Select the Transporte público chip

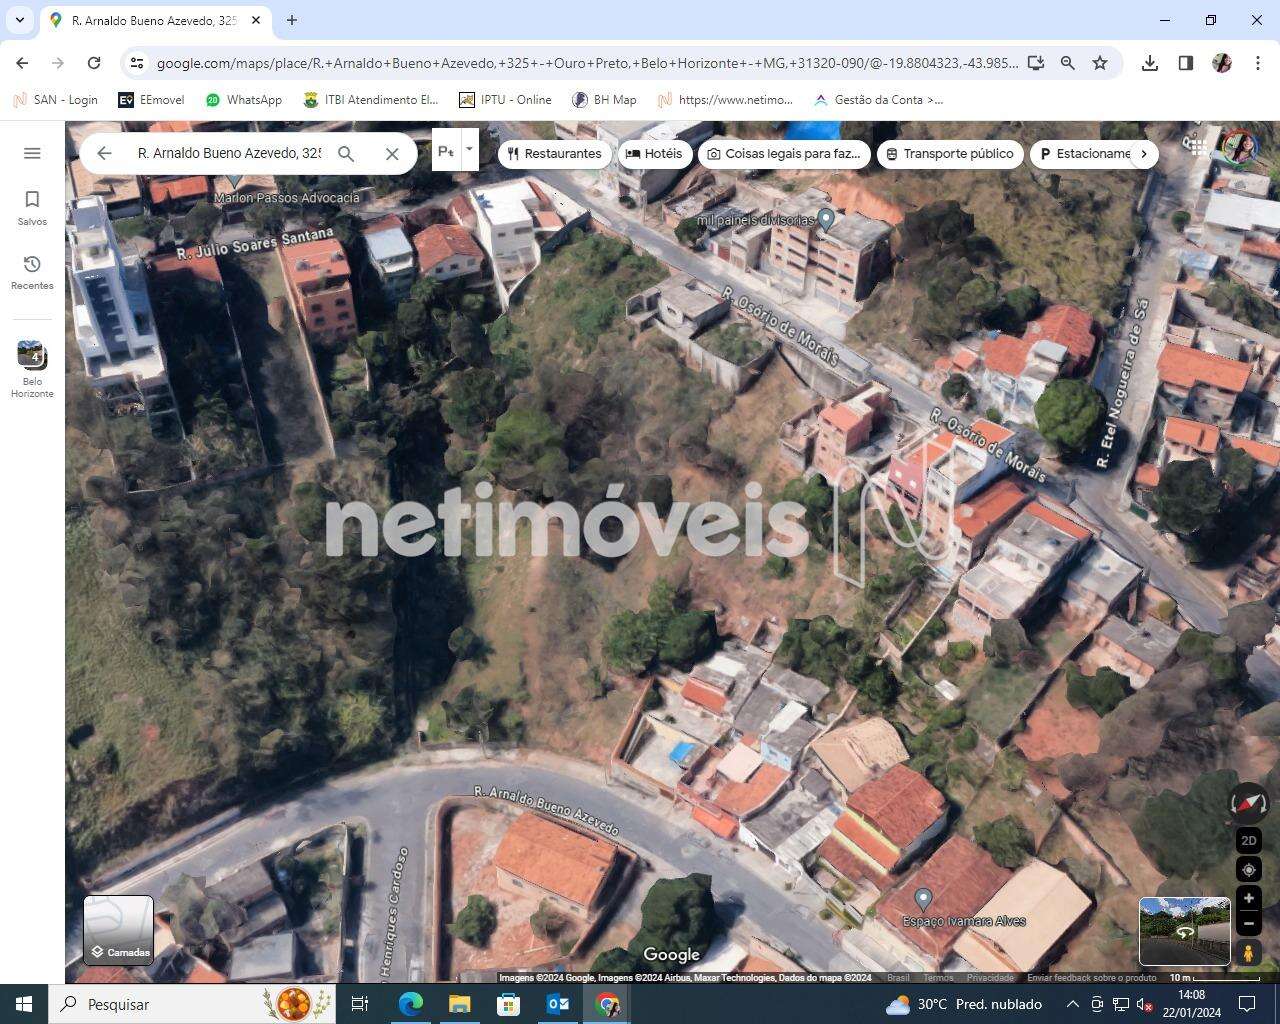pyautogui.click(x=949, y=154)
